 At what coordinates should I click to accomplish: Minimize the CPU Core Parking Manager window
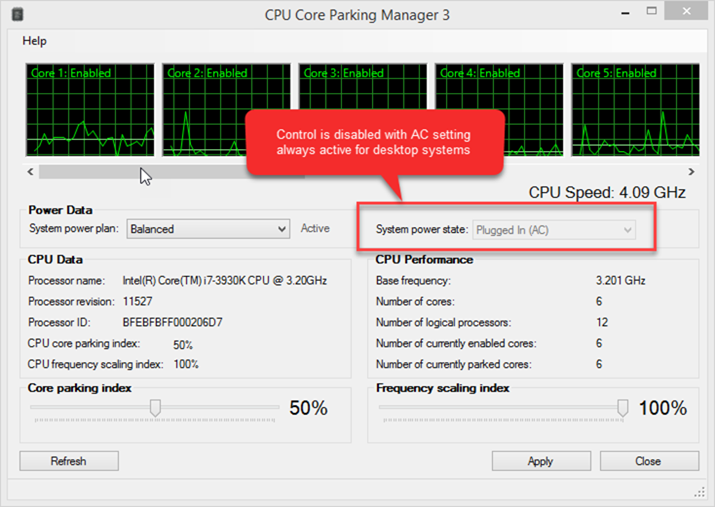click(626, 12)
